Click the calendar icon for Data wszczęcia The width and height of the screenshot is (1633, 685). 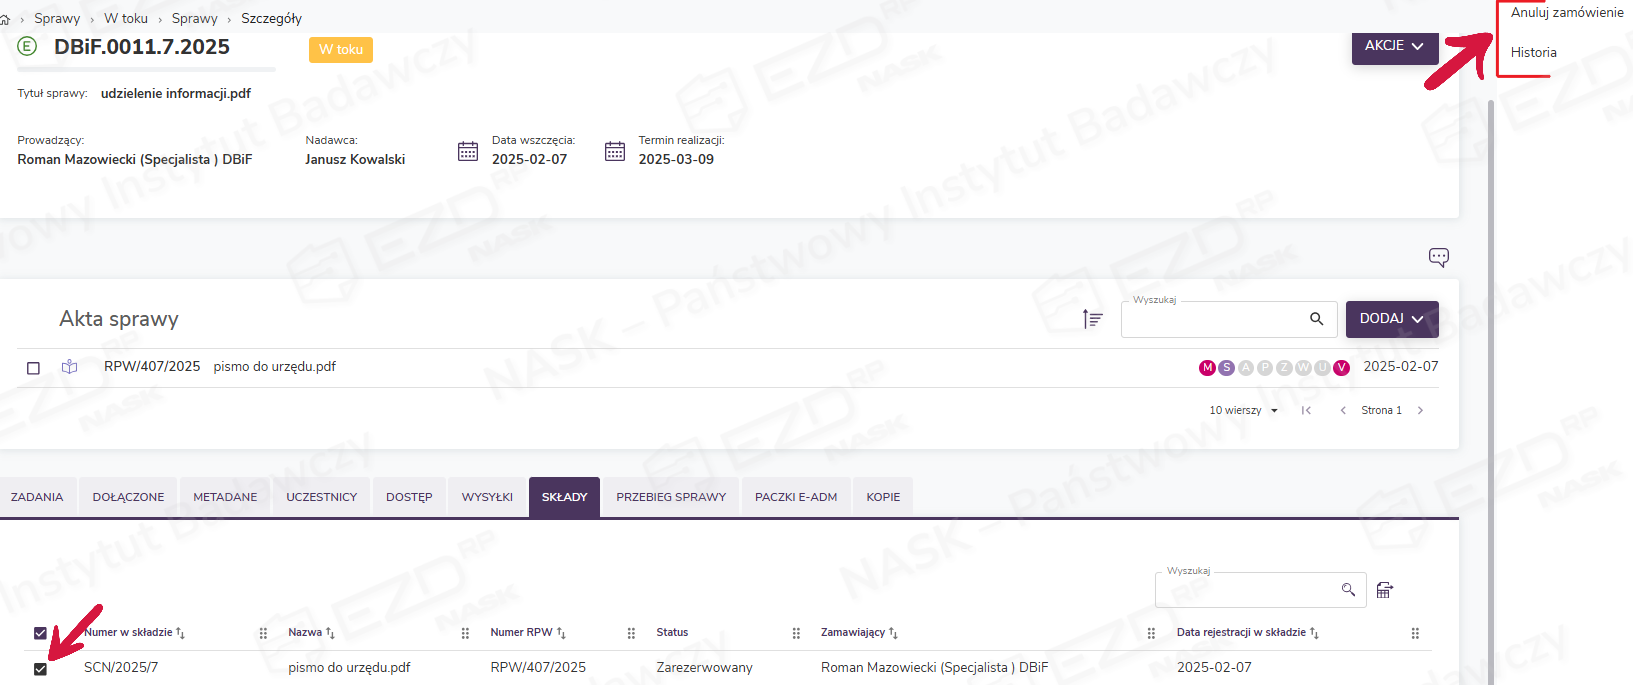point(468,151)
